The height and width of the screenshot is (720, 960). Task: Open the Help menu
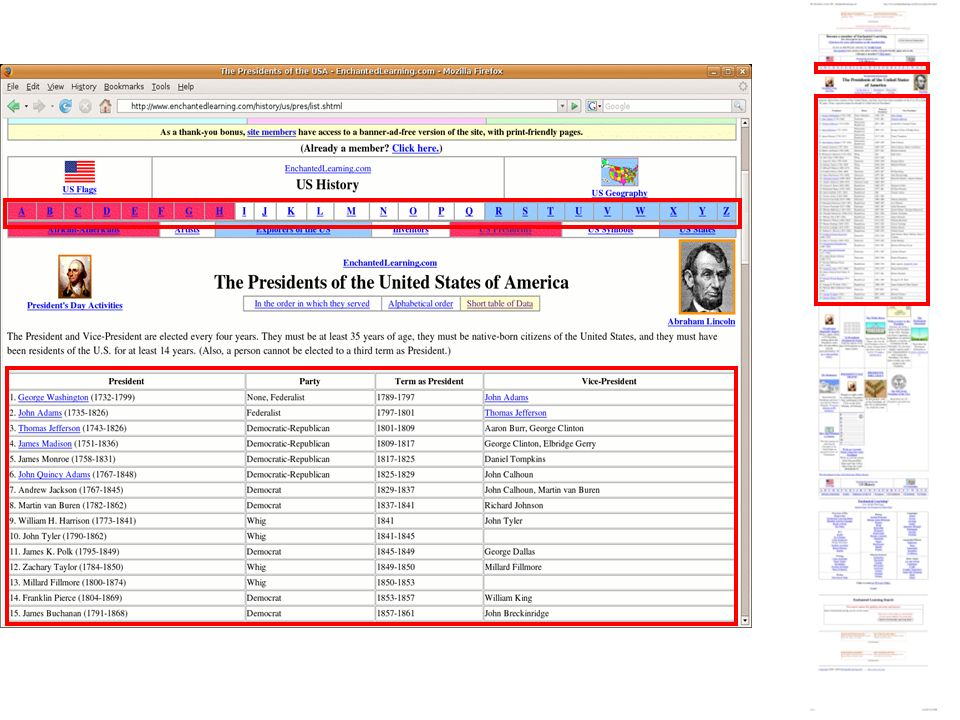coord(186,86)
